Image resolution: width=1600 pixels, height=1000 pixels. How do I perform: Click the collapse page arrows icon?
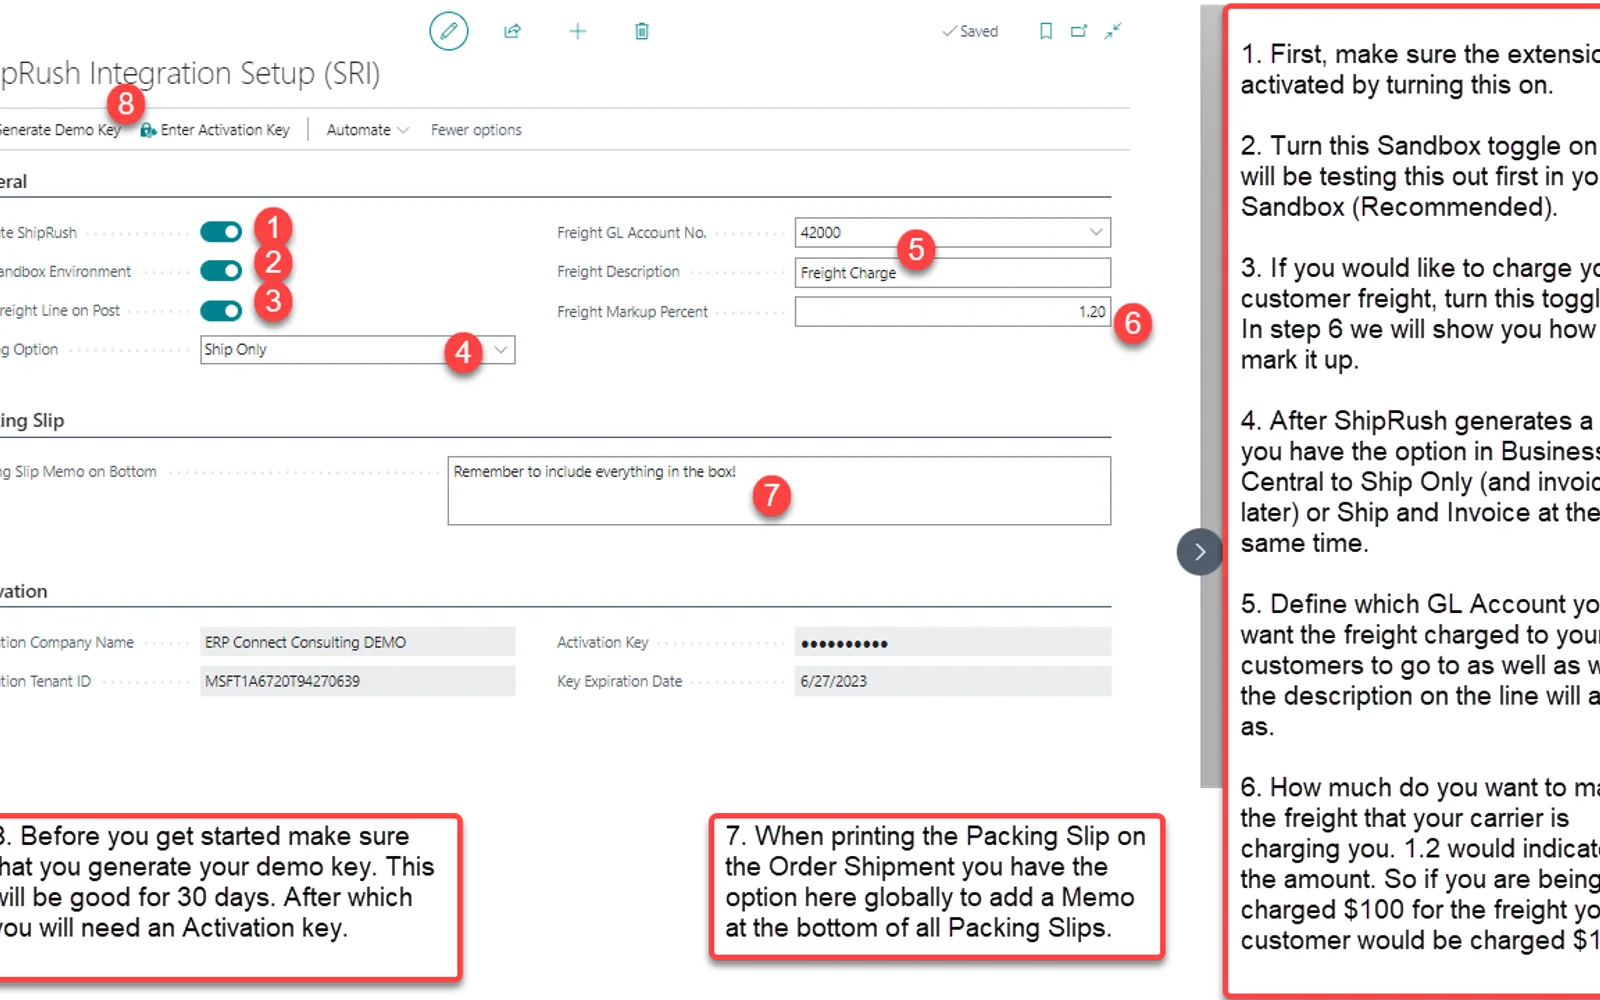(x=1112, y=31)
